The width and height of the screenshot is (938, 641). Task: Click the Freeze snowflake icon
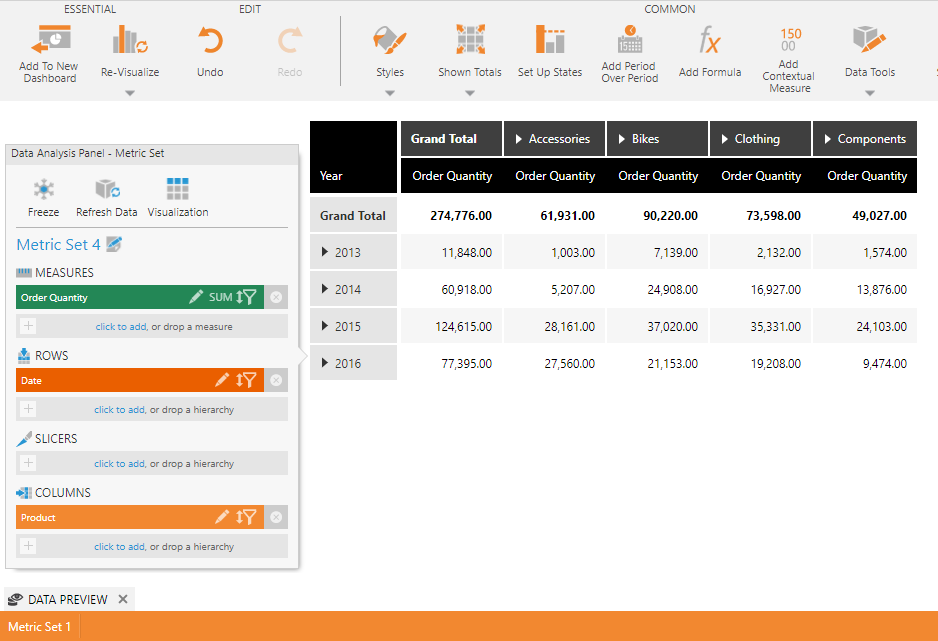(x=44, y=190)
